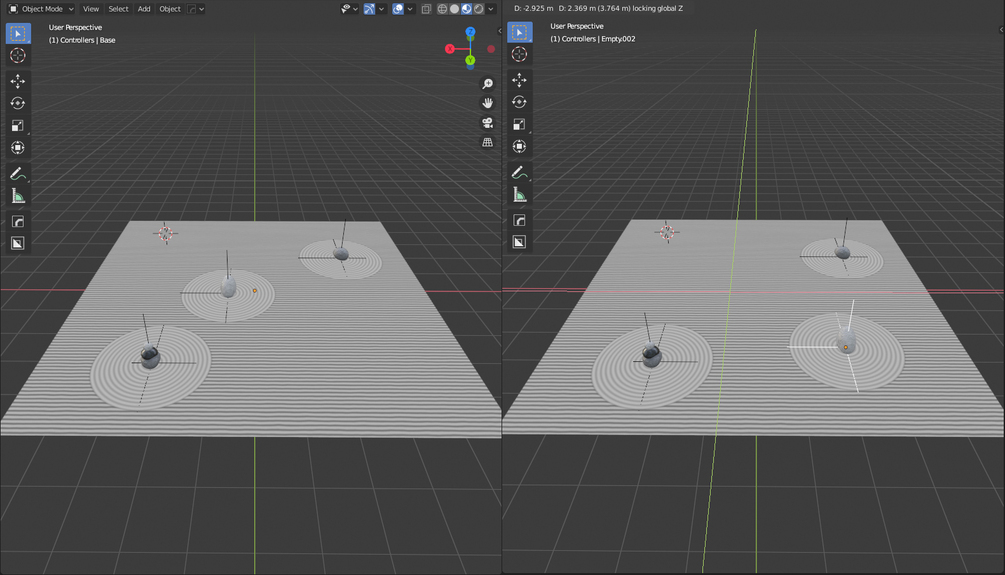Pick the Transform tool in right viewport
This screenshot has width=1005, height=575.
click(x=520, y=147)
